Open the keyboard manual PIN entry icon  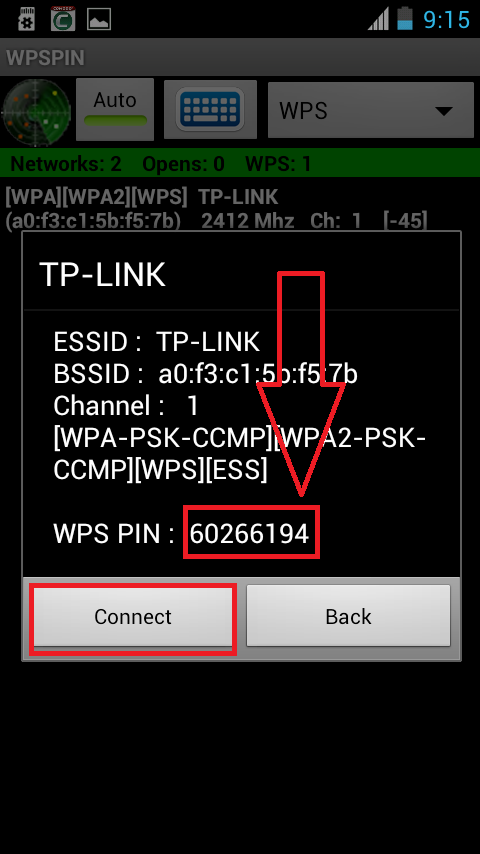coord(210,109)
